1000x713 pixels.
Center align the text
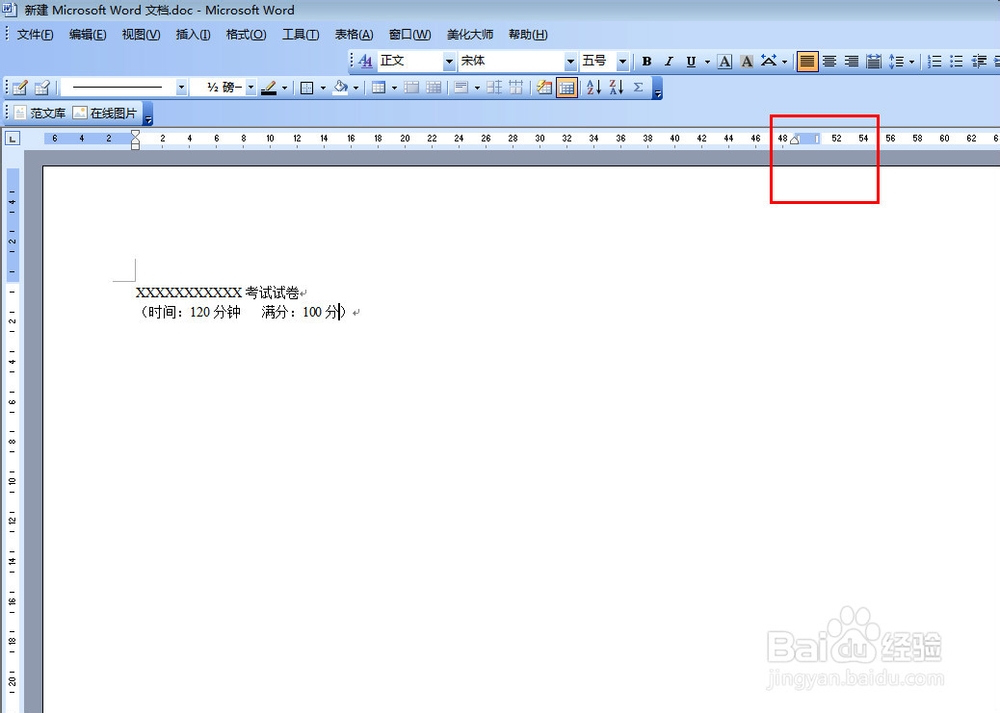pyautogui.click(x=829, y=61)
